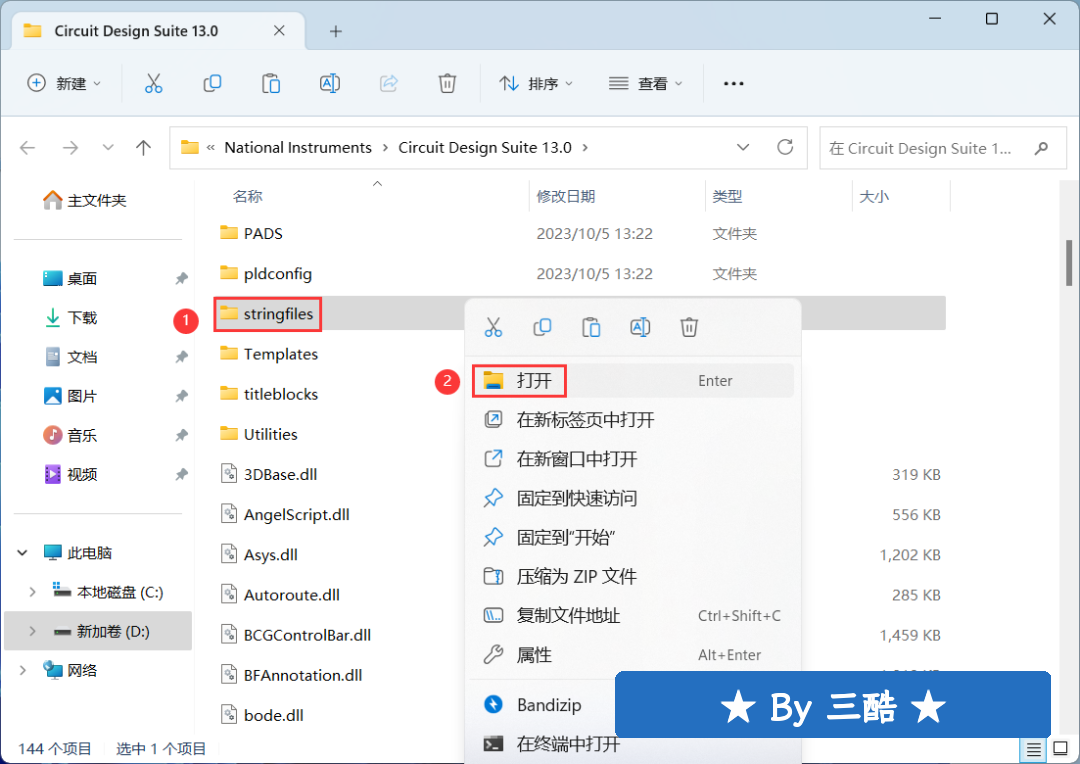The width and height of the screenshot is (1080, 764).
Task: Choose 在新标签页中打开 from context menu
Action: tap(633, 420)
